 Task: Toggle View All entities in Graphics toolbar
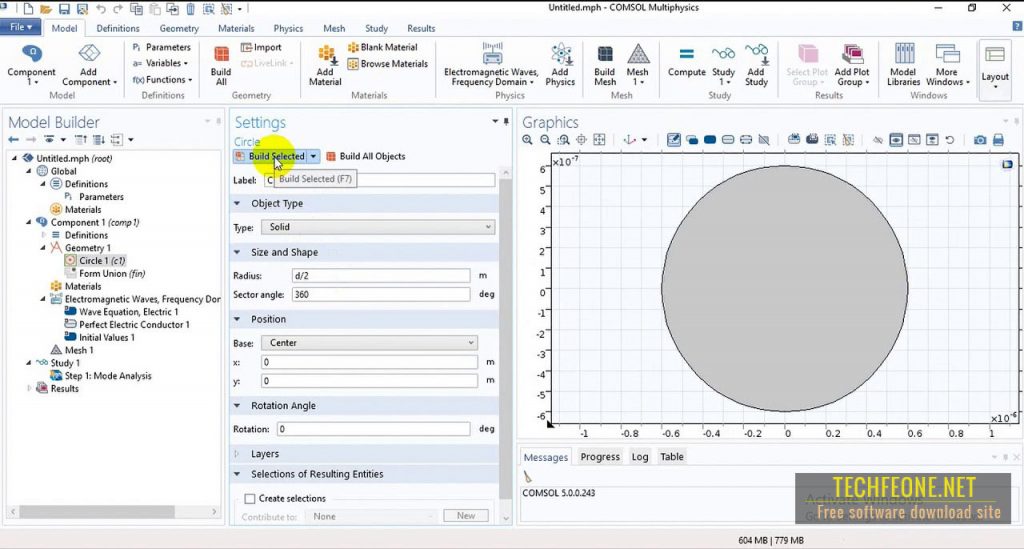pyautogui.click(x=932, y=140)
